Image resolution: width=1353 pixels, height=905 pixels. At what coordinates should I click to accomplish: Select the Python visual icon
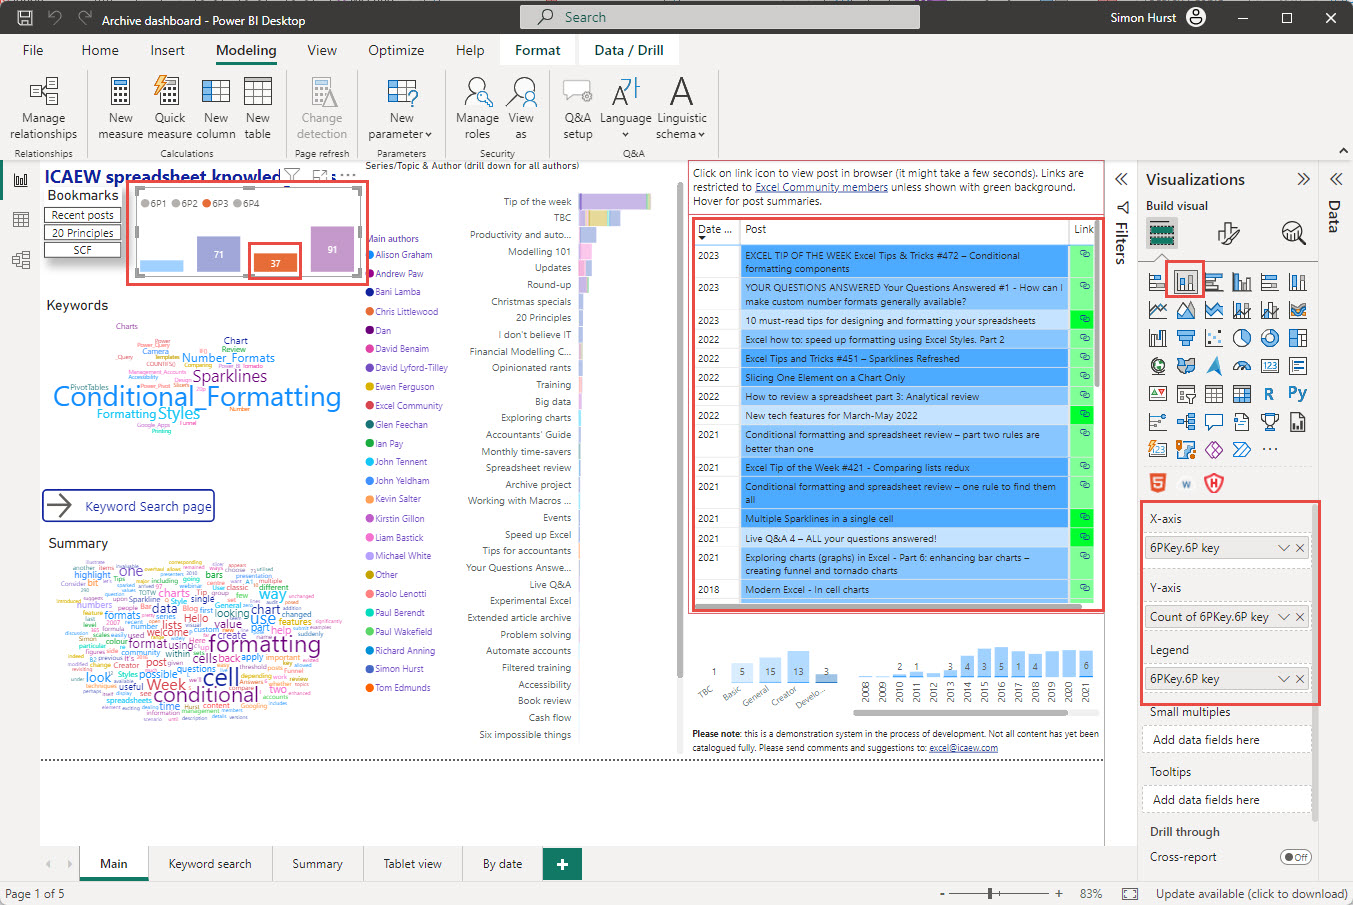coord(1298,393)
